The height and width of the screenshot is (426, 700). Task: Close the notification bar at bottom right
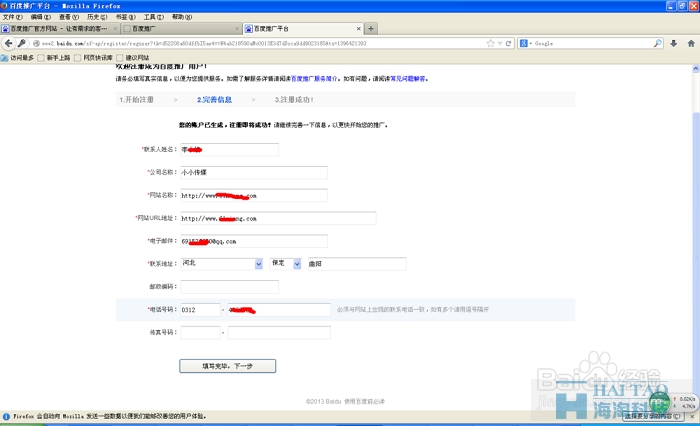click(694, 415)
